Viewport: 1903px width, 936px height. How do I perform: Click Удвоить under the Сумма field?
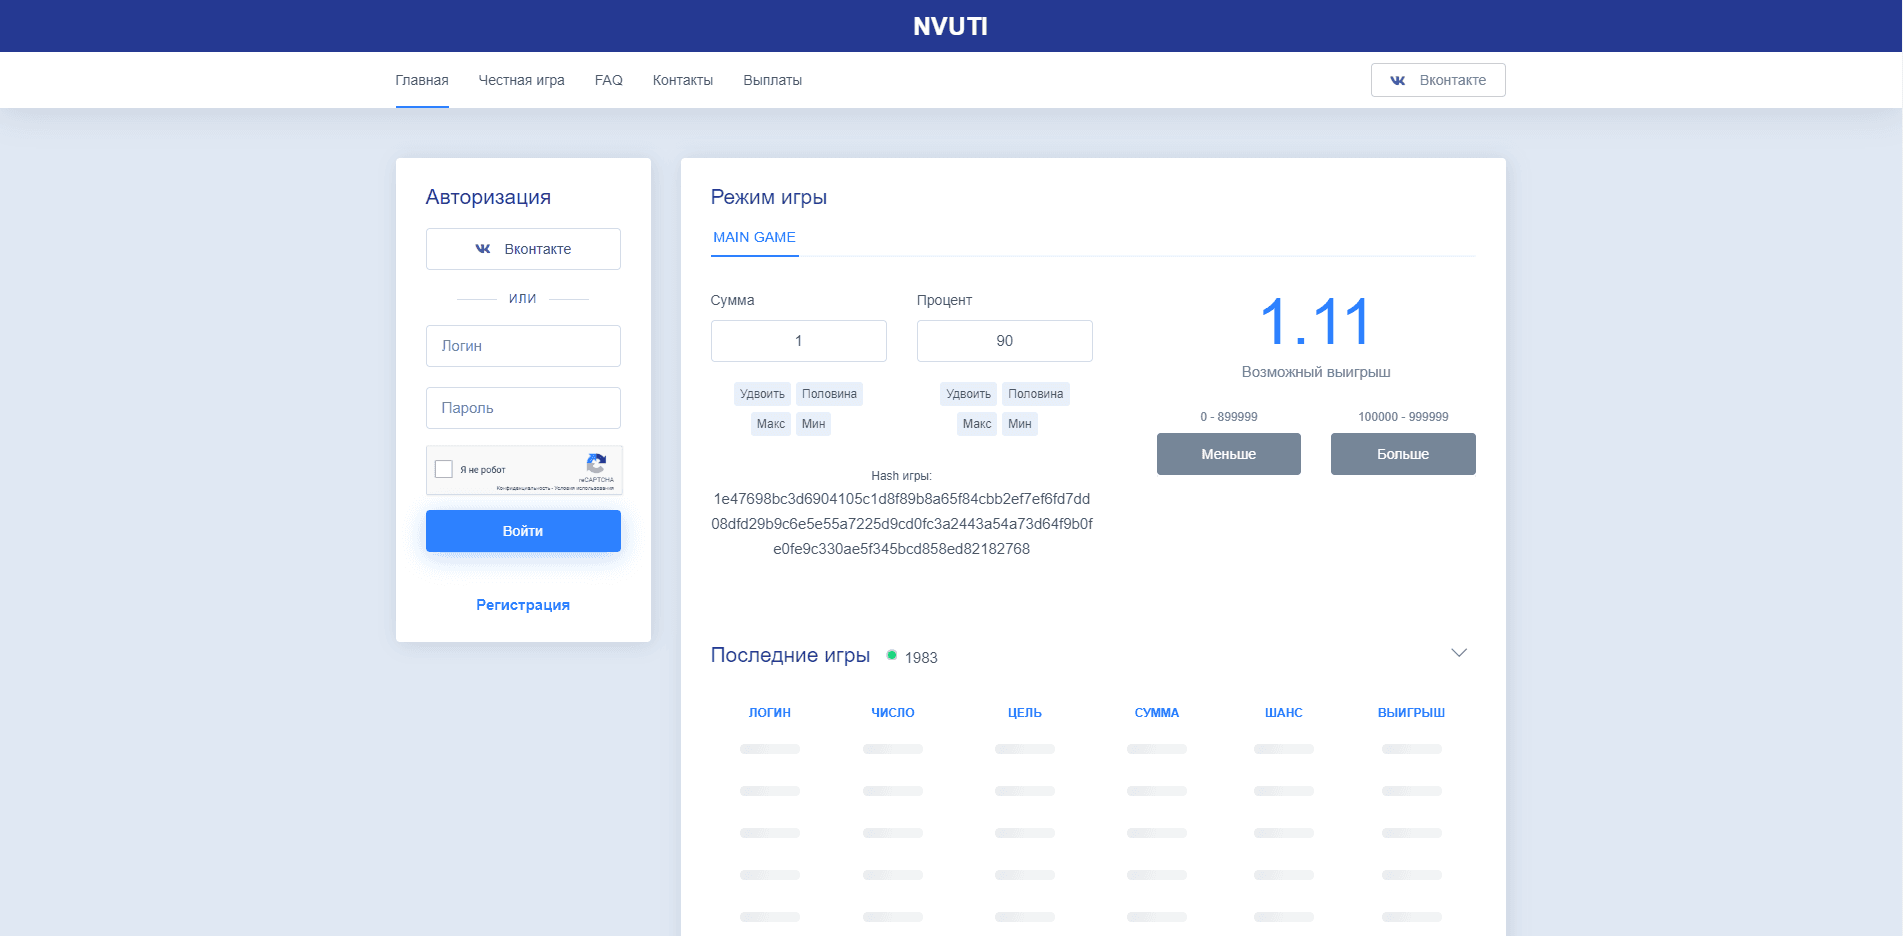(x=762, y=394)
